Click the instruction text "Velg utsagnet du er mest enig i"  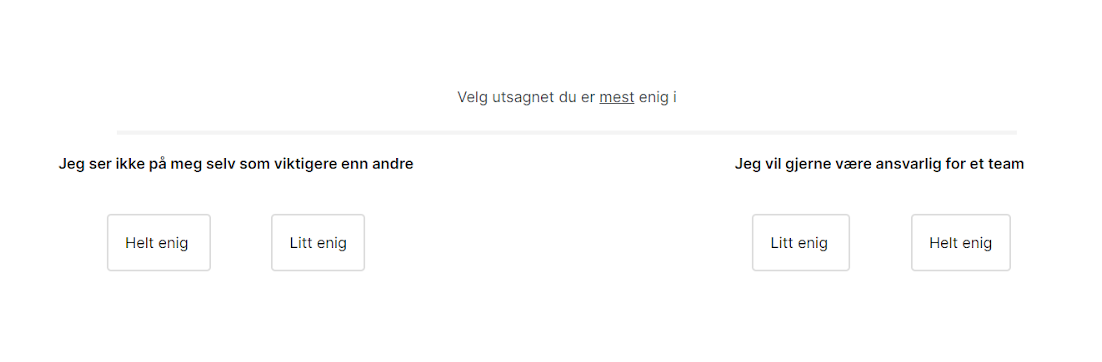566,97
